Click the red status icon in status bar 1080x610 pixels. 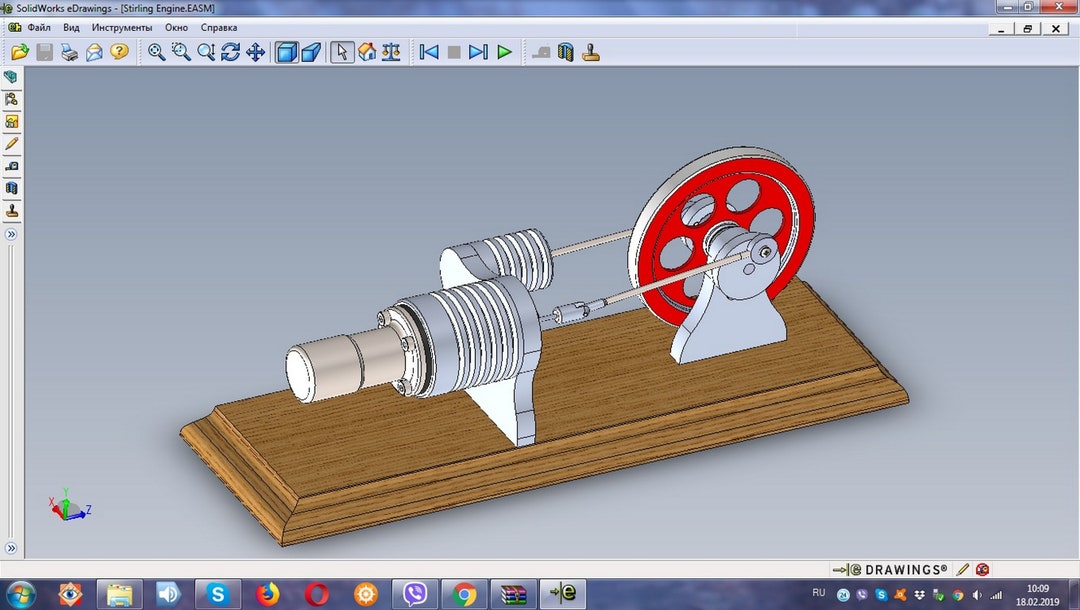point(982,569)
